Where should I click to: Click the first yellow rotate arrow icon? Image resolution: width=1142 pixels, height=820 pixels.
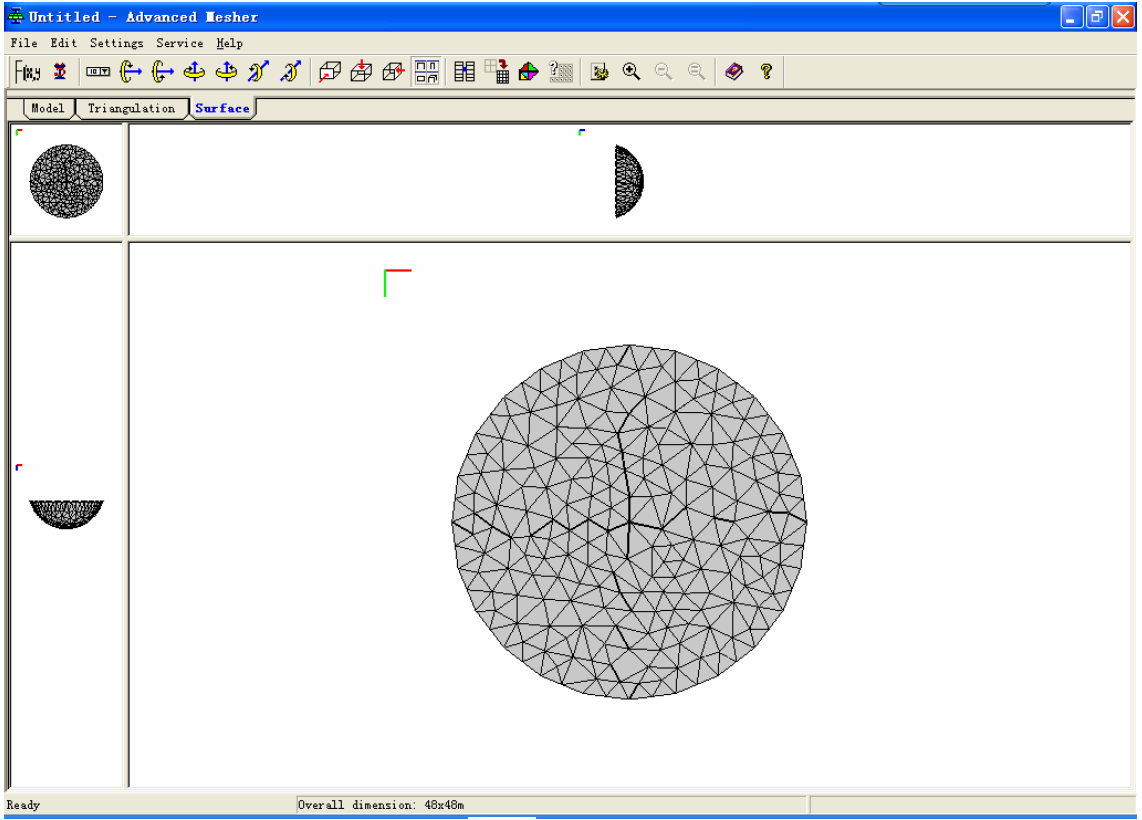click(129, 71)
